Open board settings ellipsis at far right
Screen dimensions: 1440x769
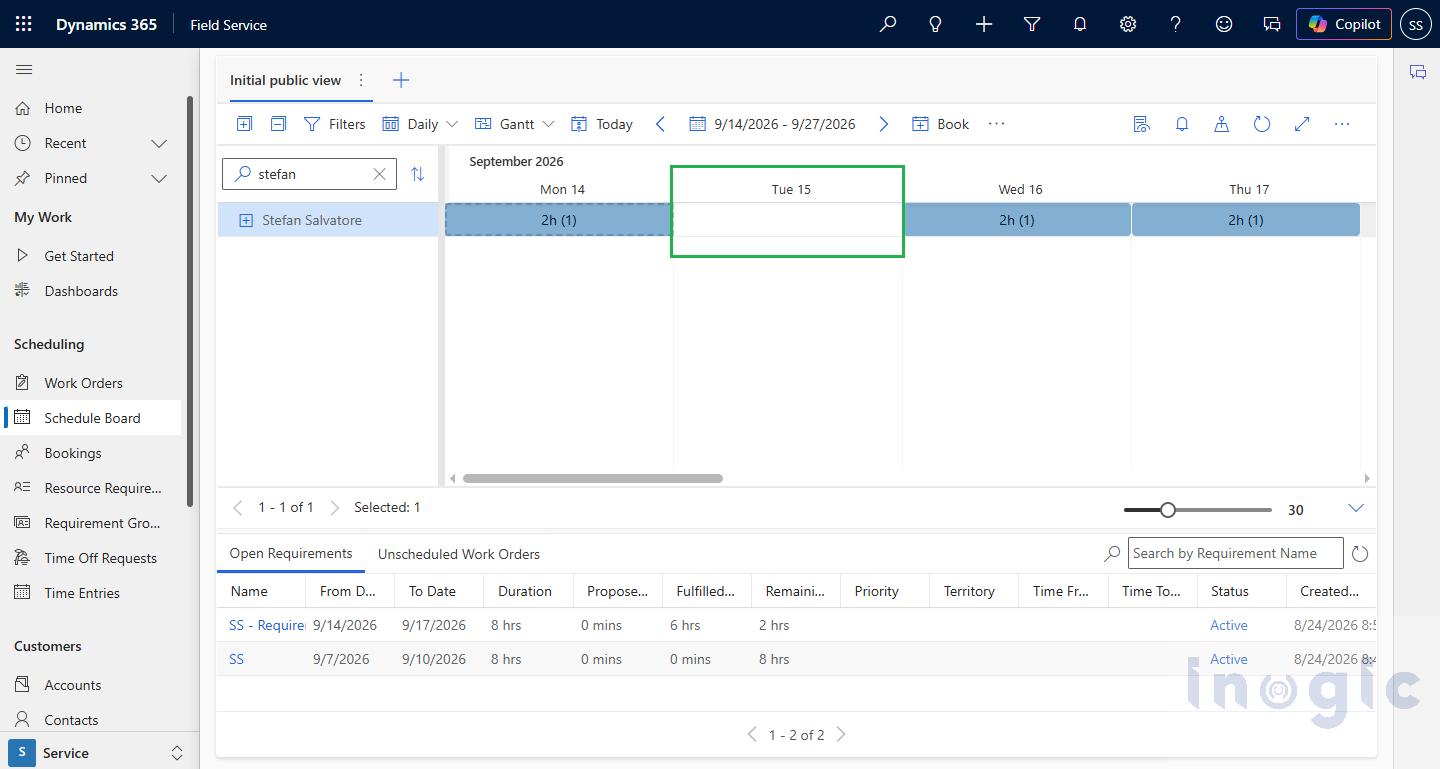pos(1342,124)
